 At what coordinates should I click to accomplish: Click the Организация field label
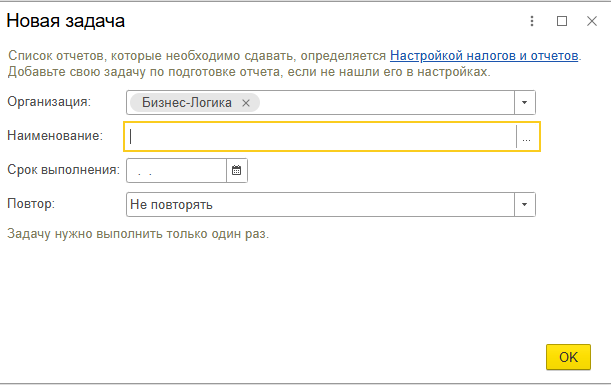point(49,102)
